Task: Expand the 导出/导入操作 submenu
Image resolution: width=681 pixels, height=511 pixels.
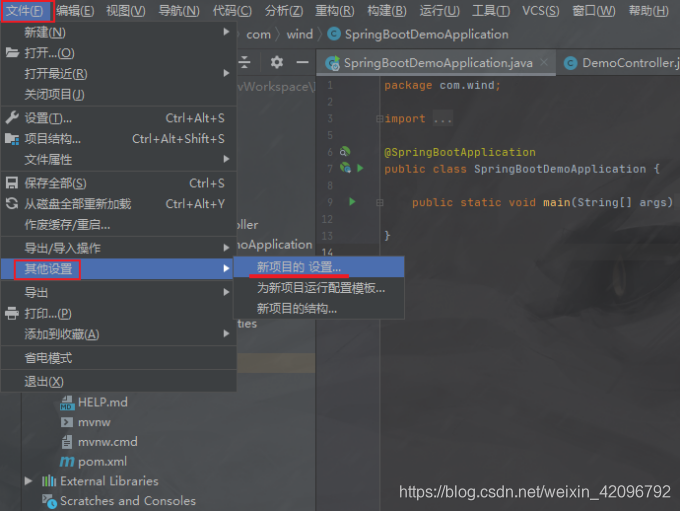Action: click(119, 248)
